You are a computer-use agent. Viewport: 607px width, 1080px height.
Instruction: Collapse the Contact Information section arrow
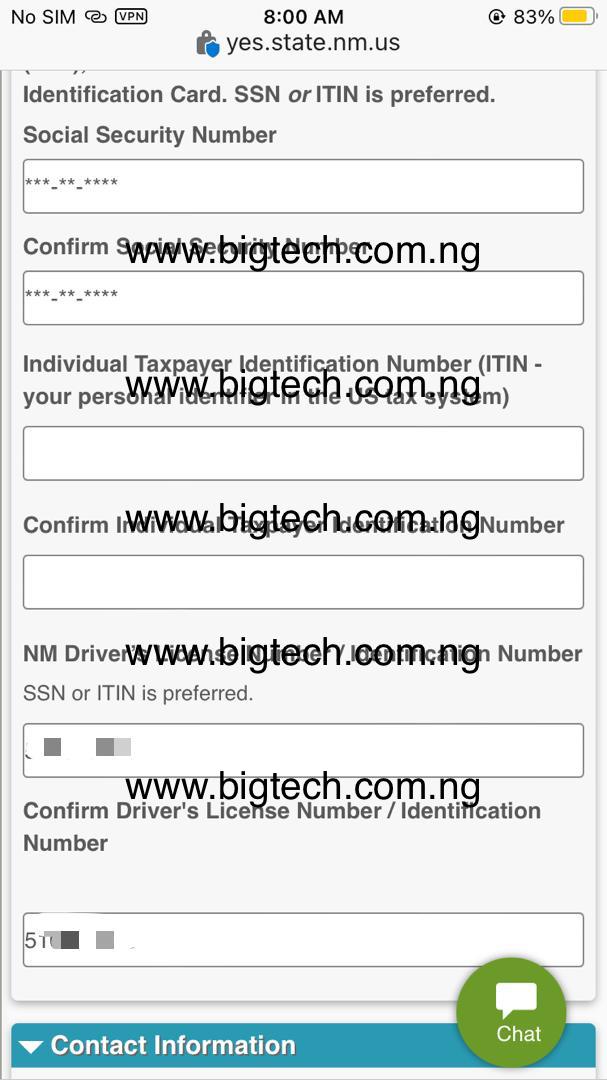tap(30, 1046)
